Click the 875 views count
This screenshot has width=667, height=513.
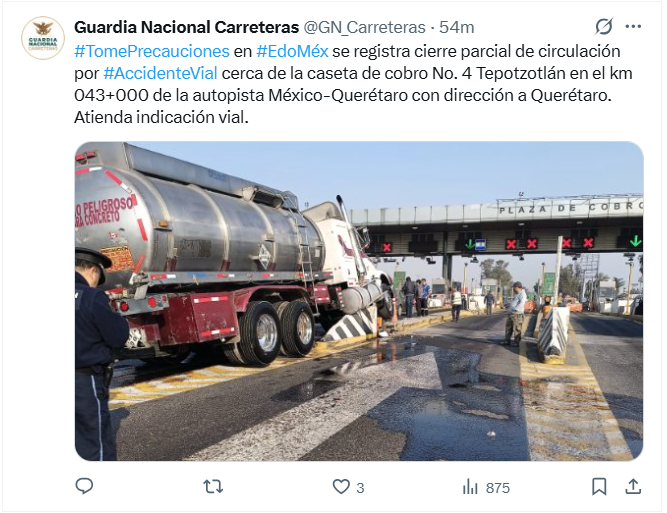coord(498,487)
